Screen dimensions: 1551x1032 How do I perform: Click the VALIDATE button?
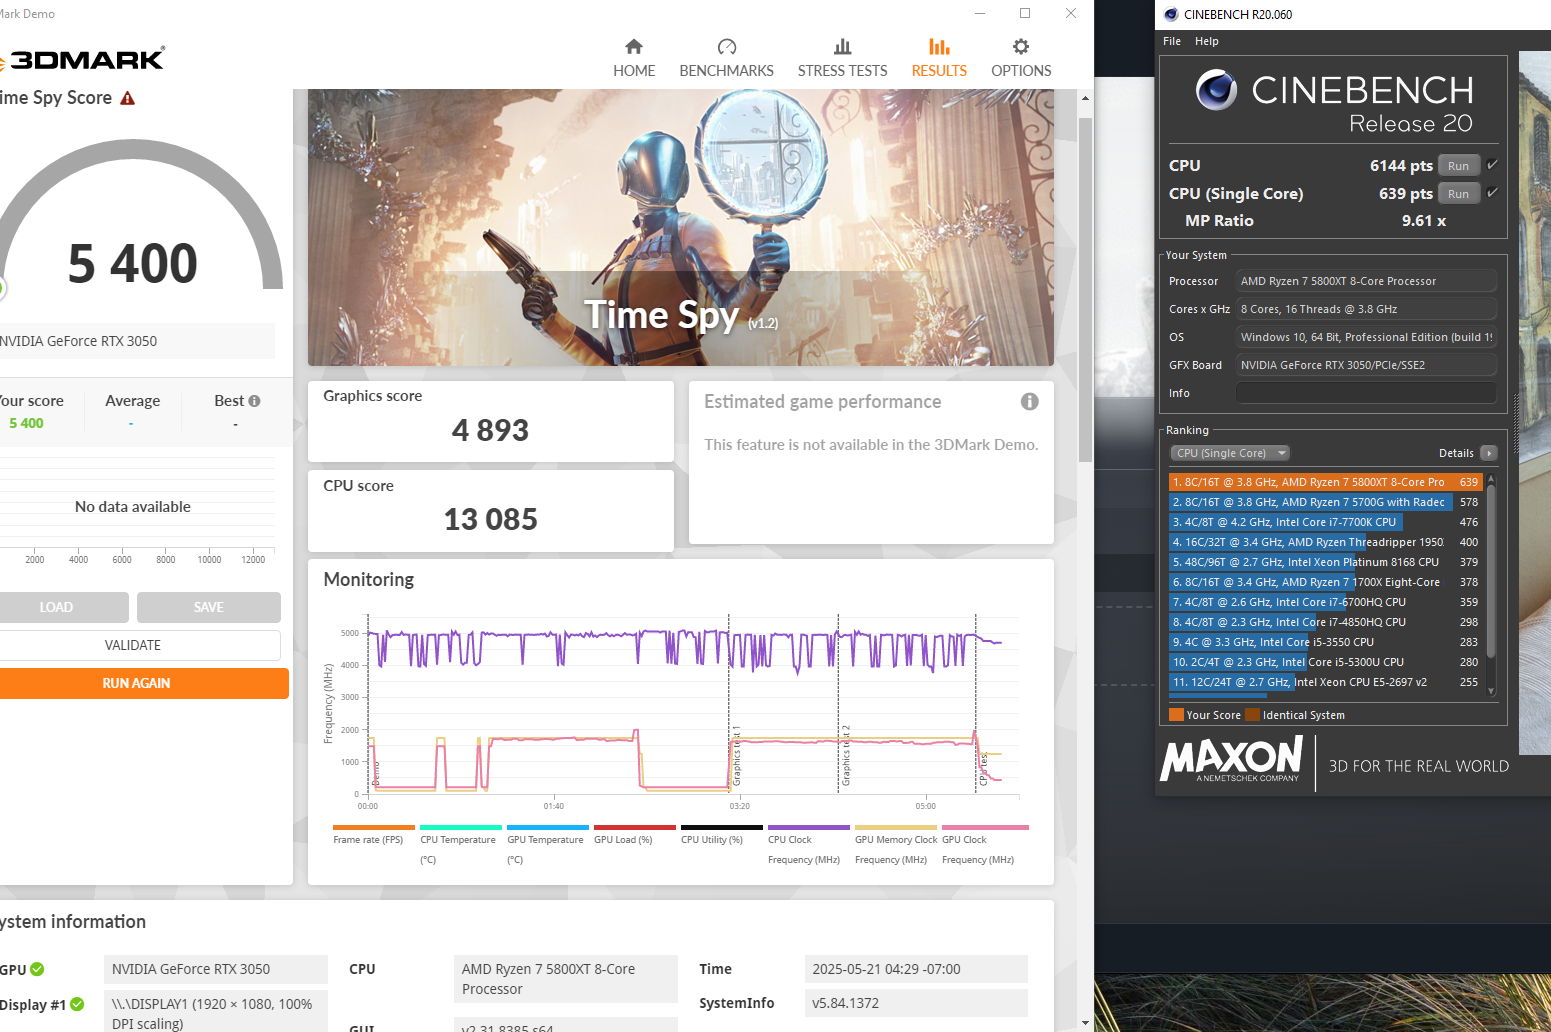[132, 645]
